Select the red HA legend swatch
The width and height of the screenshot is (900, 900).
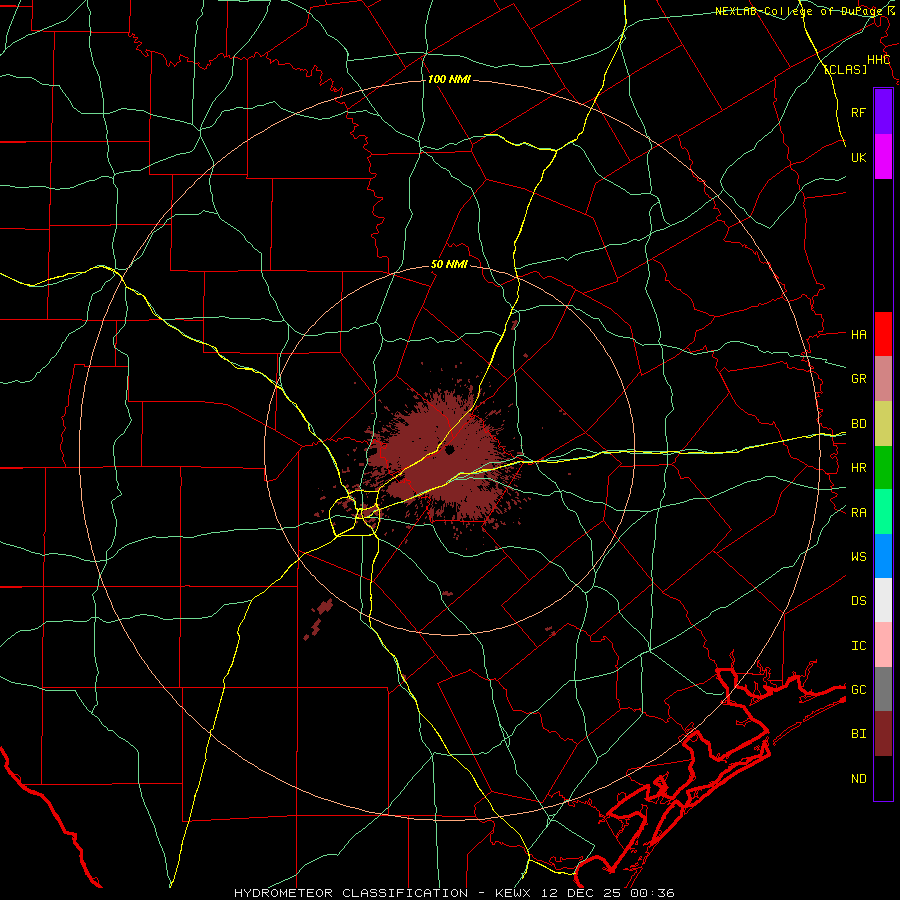coord(883,334)
